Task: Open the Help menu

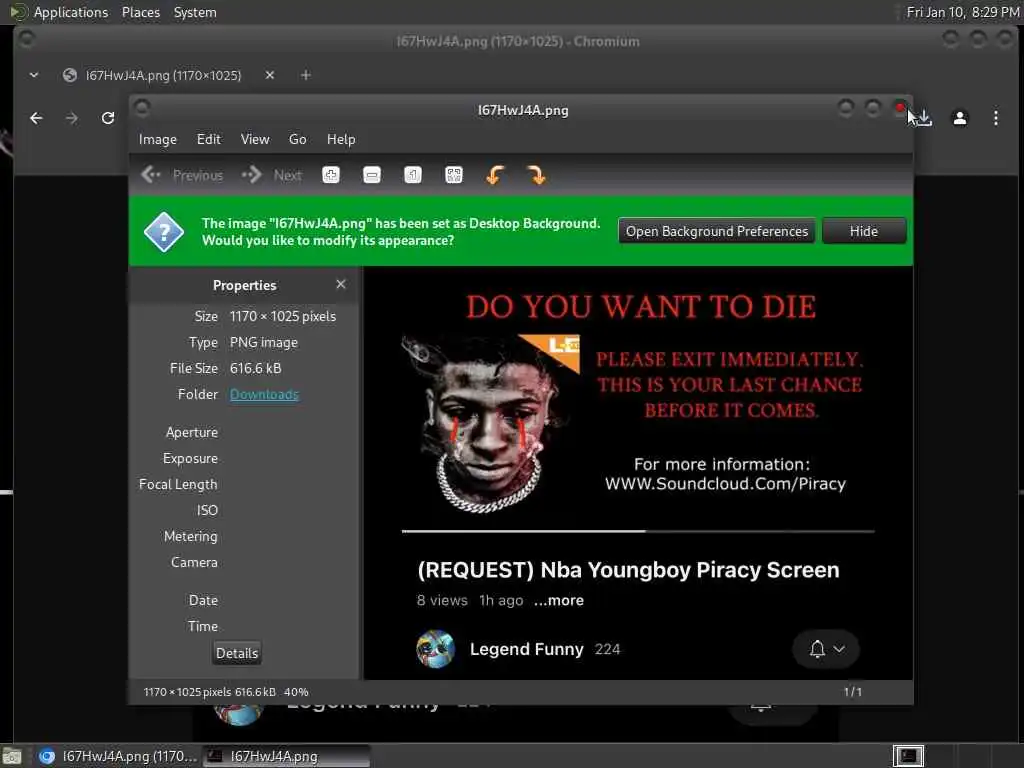Action: coord(341,139)
